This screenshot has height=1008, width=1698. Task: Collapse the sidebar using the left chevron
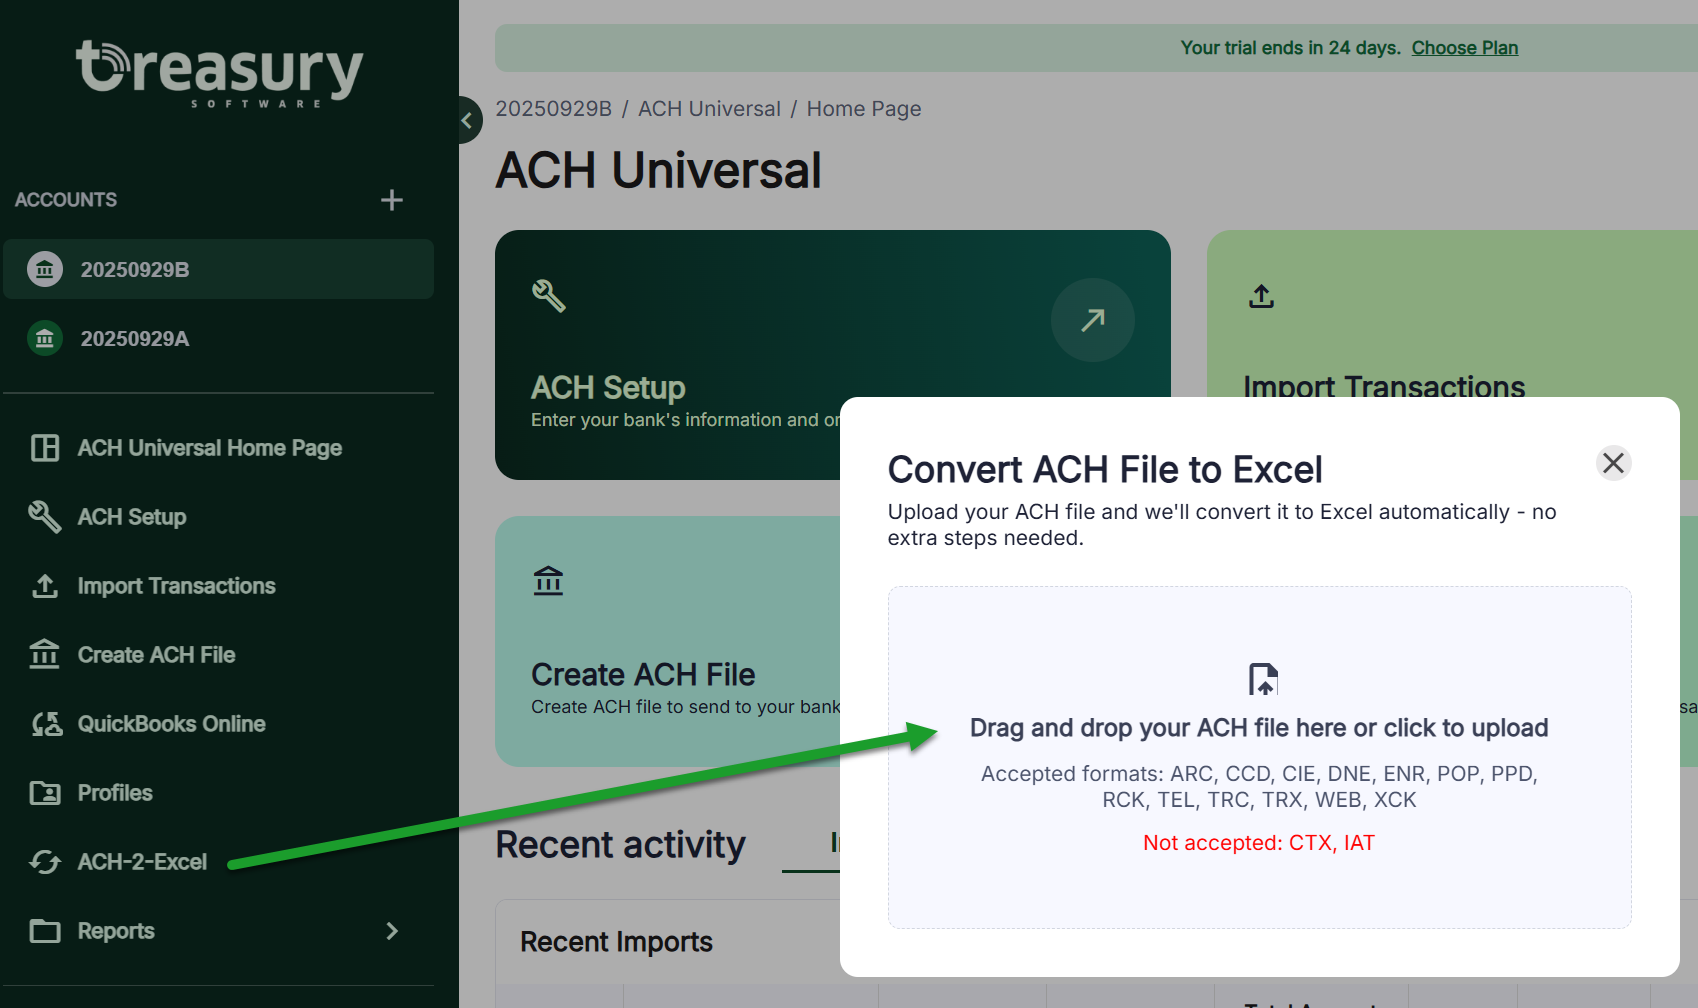[x=468, y=120]
